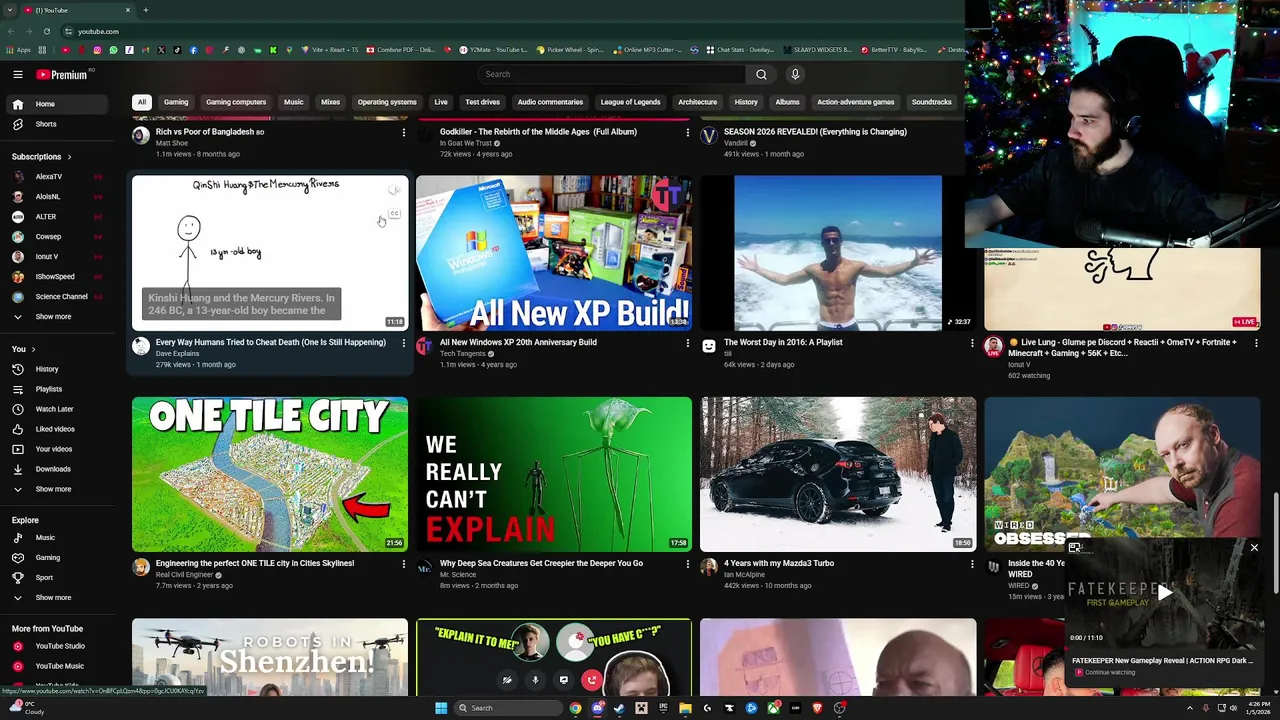Open options menu for Cheat Death video

coord(403,343)
